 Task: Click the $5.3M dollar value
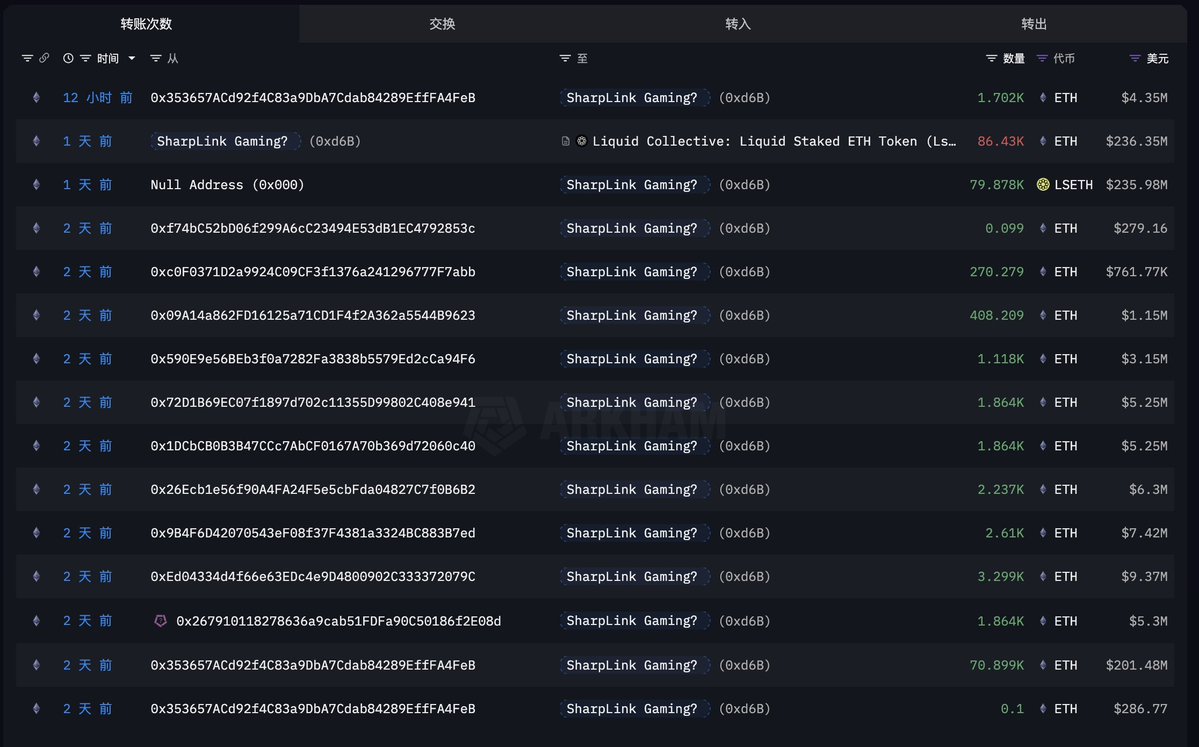pyautogui.click(x=1148, y=621)
